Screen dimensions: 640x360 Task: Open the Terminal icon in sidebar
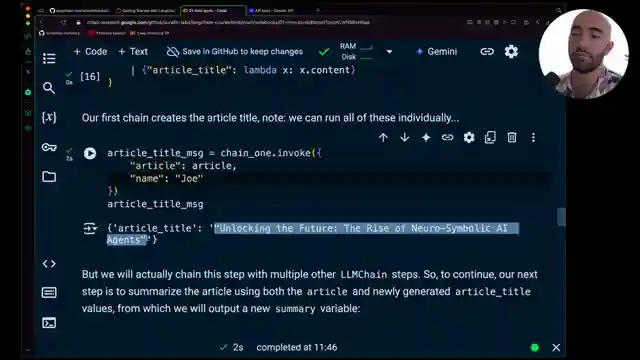pos(49,323)
